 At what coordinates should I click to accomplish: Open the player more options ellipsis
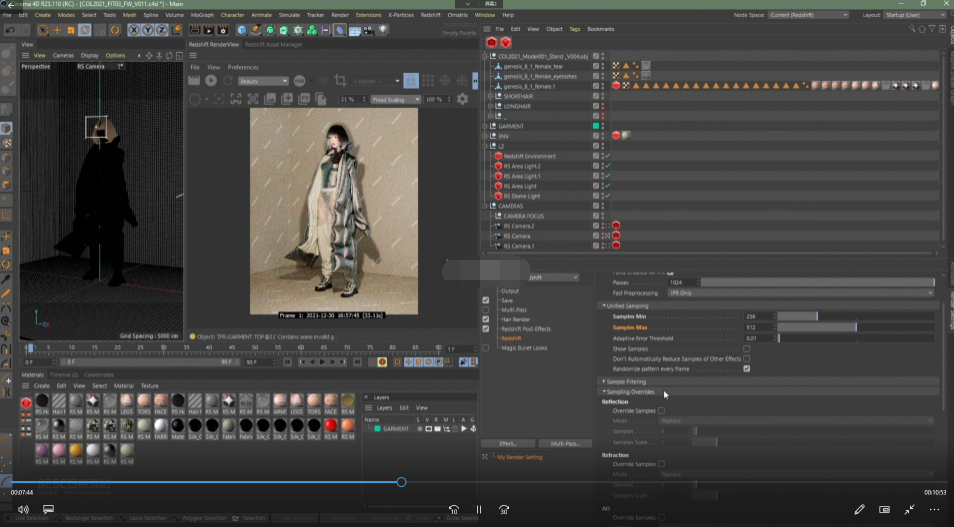(x=935, y=509)
